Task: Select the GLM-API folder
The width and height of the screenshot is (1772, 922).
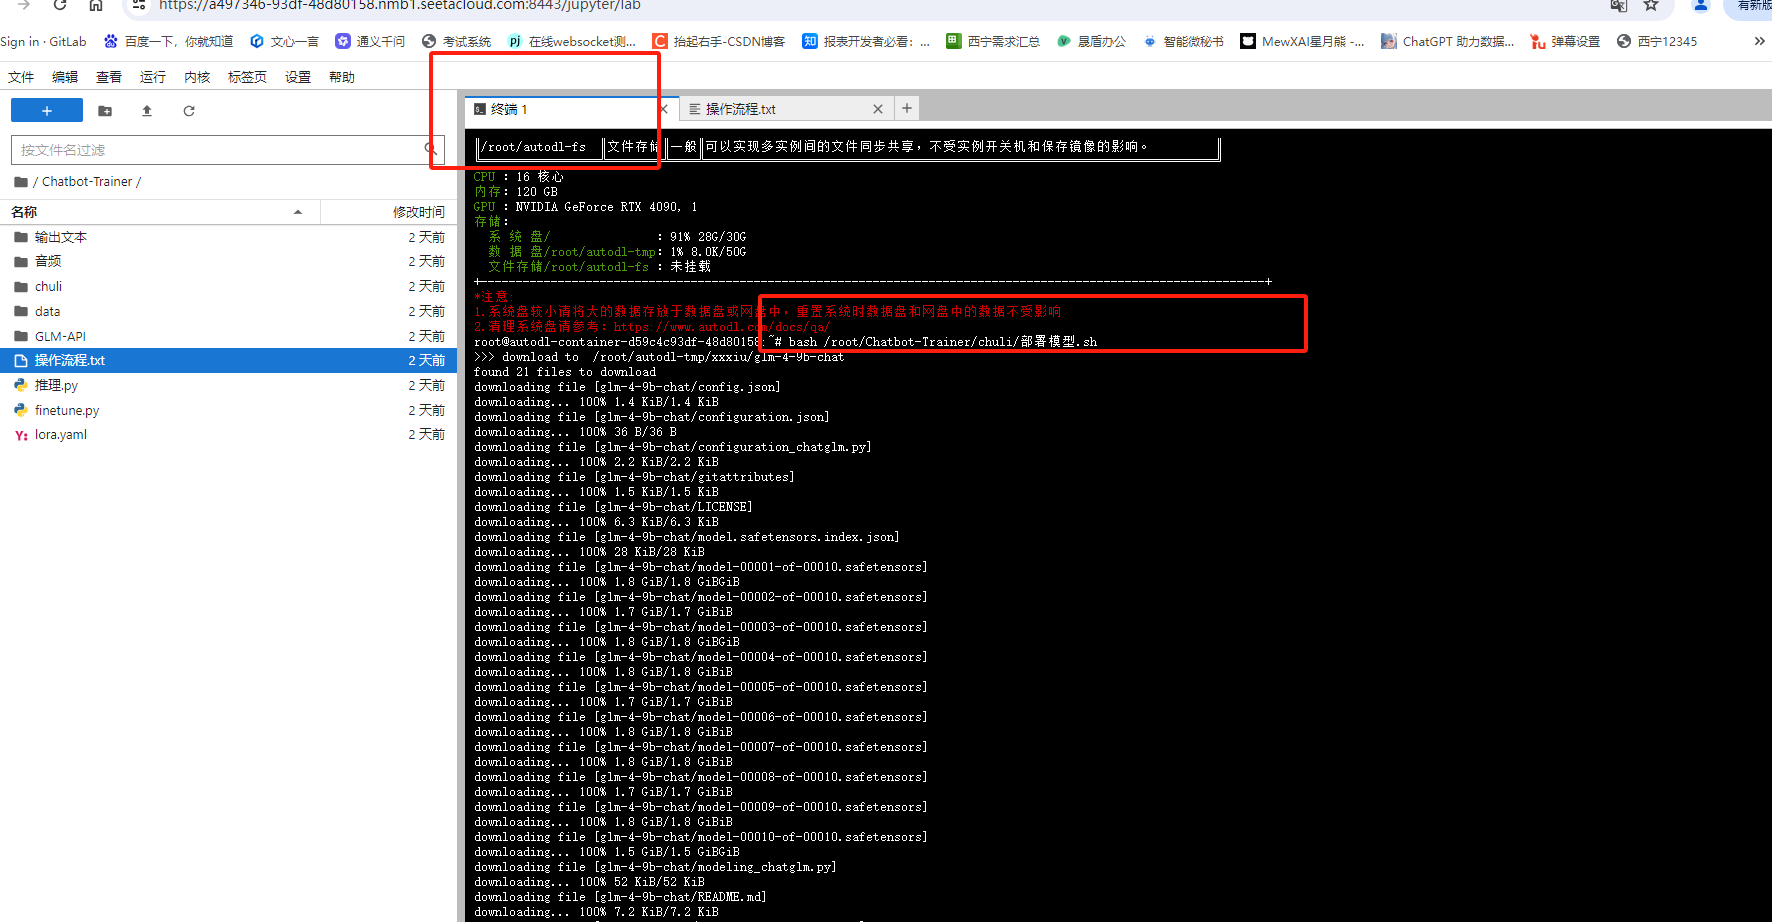Action: point(228,336)
